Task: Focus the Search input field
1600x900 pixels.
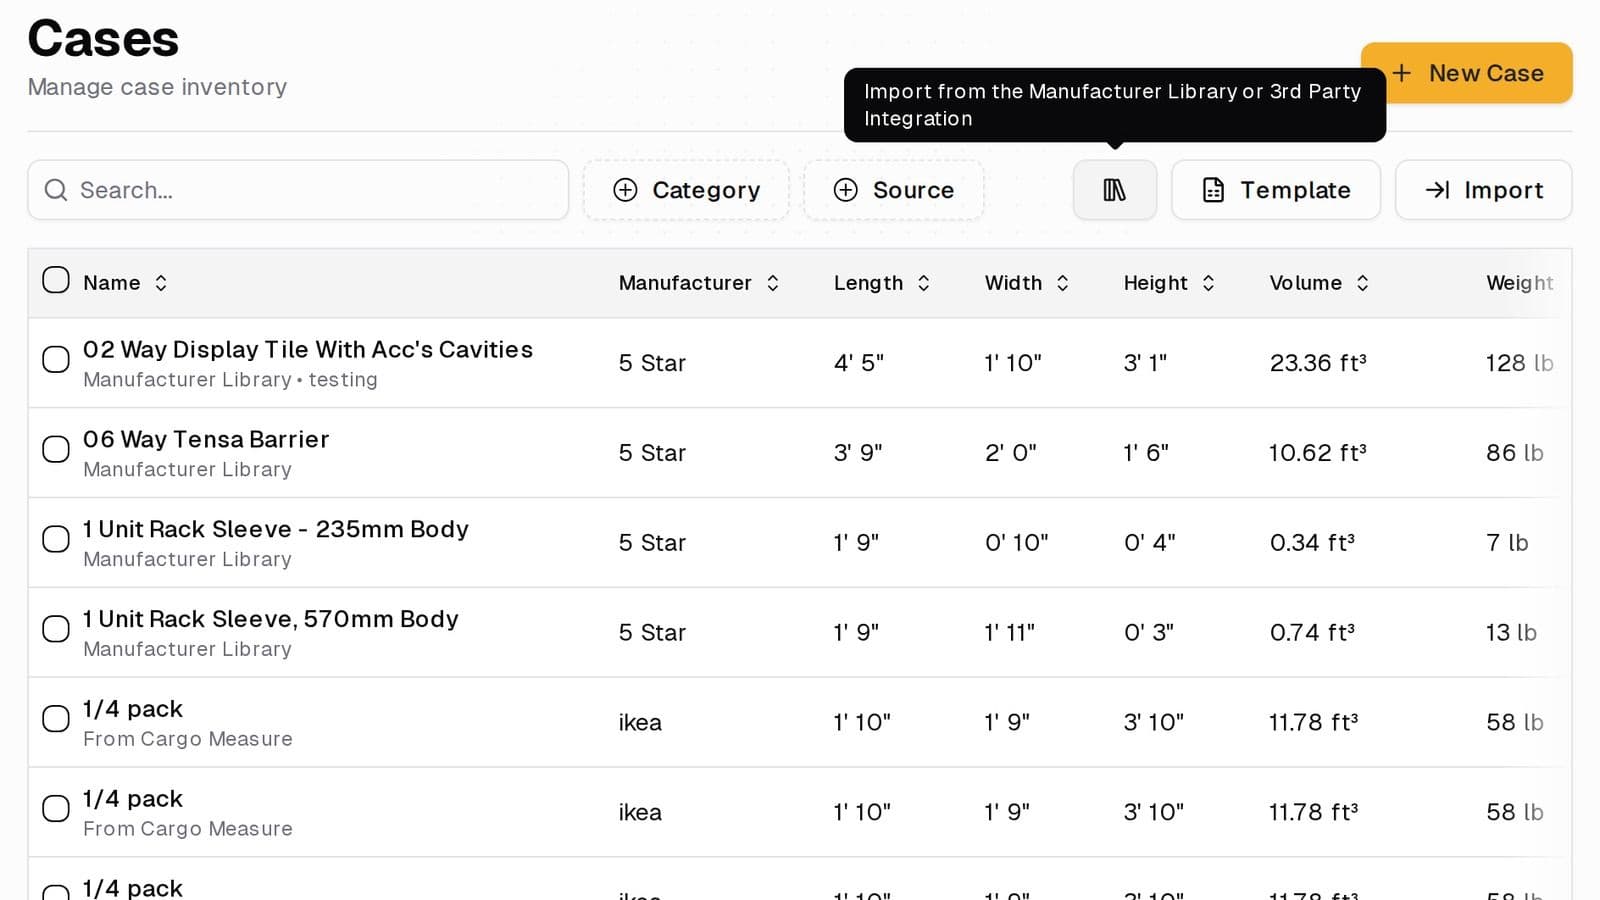Action: pos(298,190)
